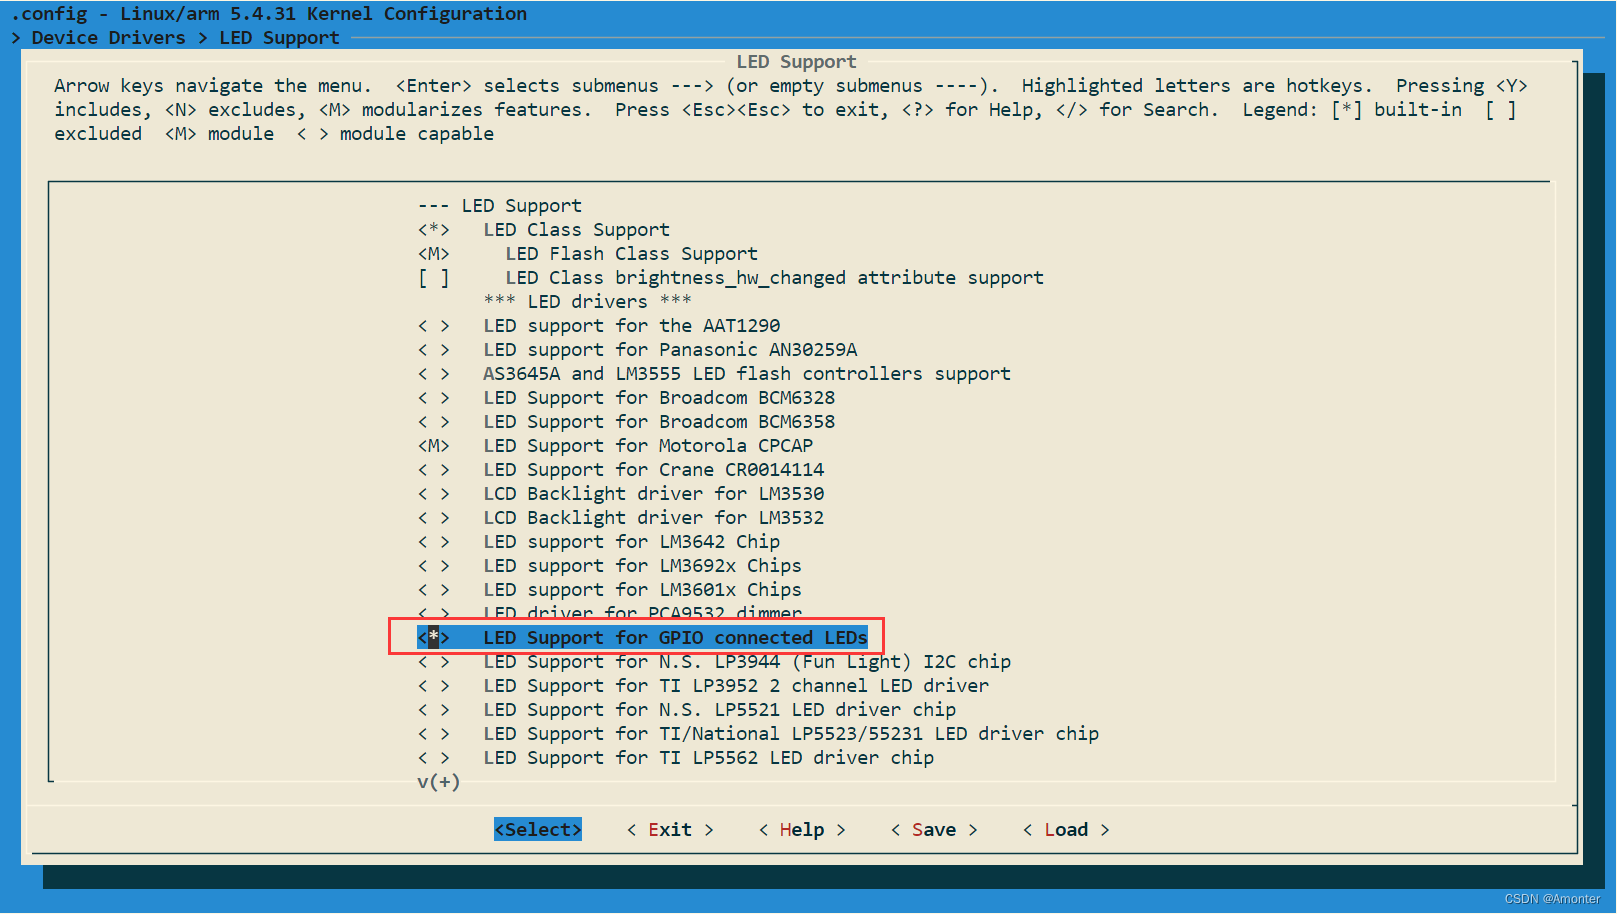Select LED Support for Motorola CPCAP entry
Viewport: 1617px width, 914px height.
click(647, 445)
